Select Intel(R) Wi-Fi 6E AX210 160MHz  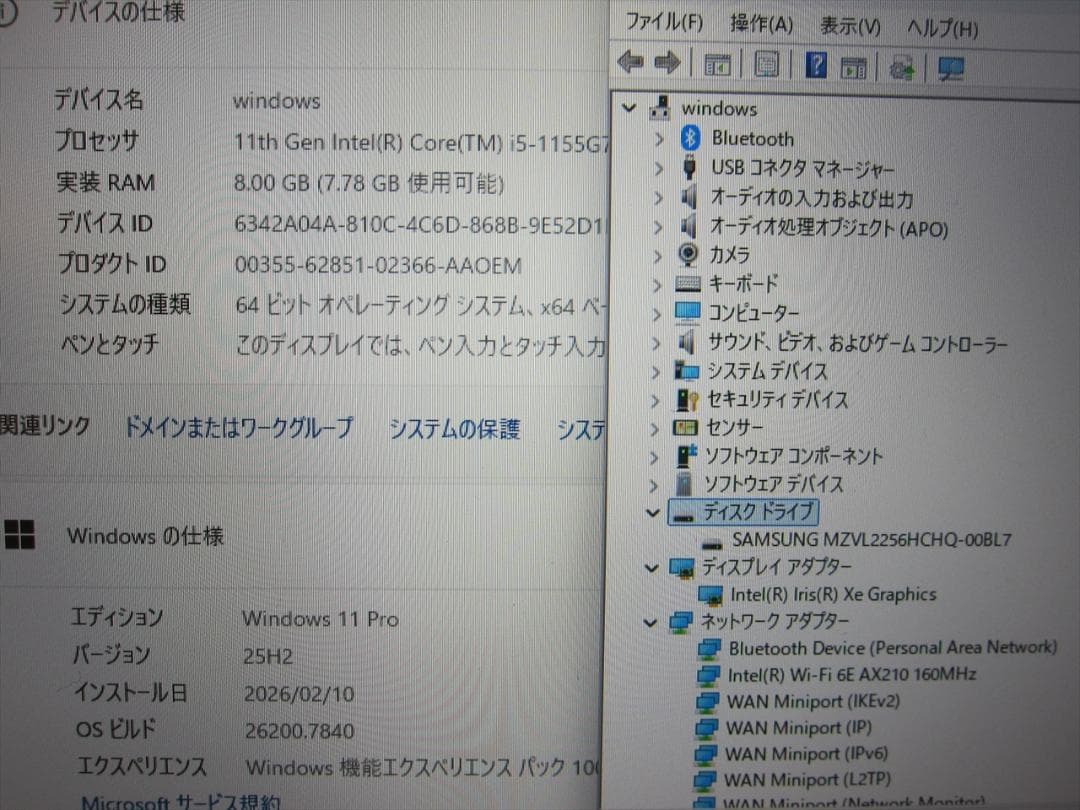point(852,674)
